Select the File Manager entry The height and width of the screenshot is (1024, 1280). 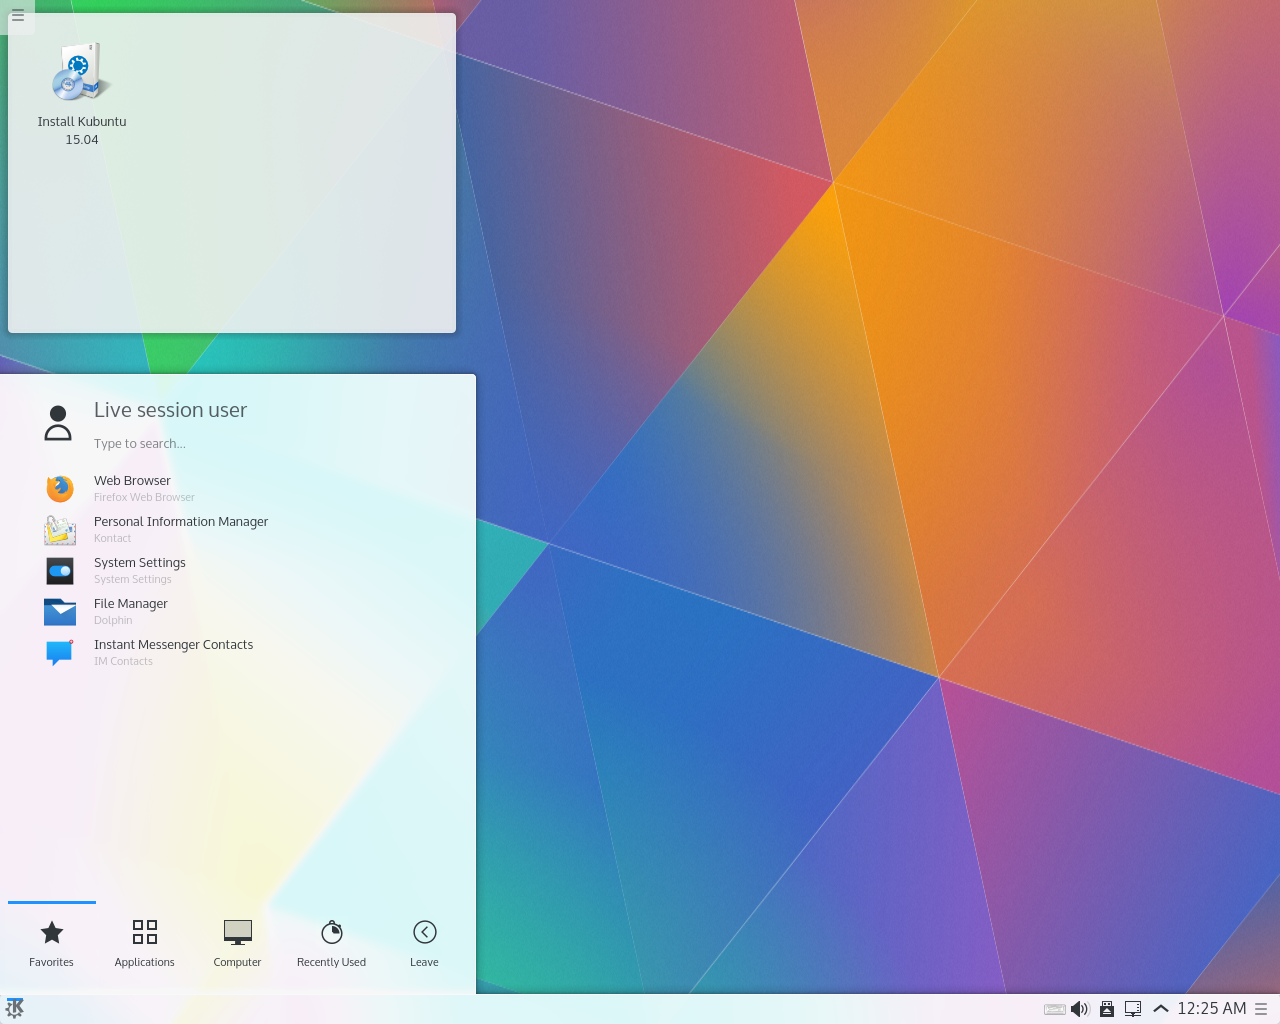click(240, 611)
